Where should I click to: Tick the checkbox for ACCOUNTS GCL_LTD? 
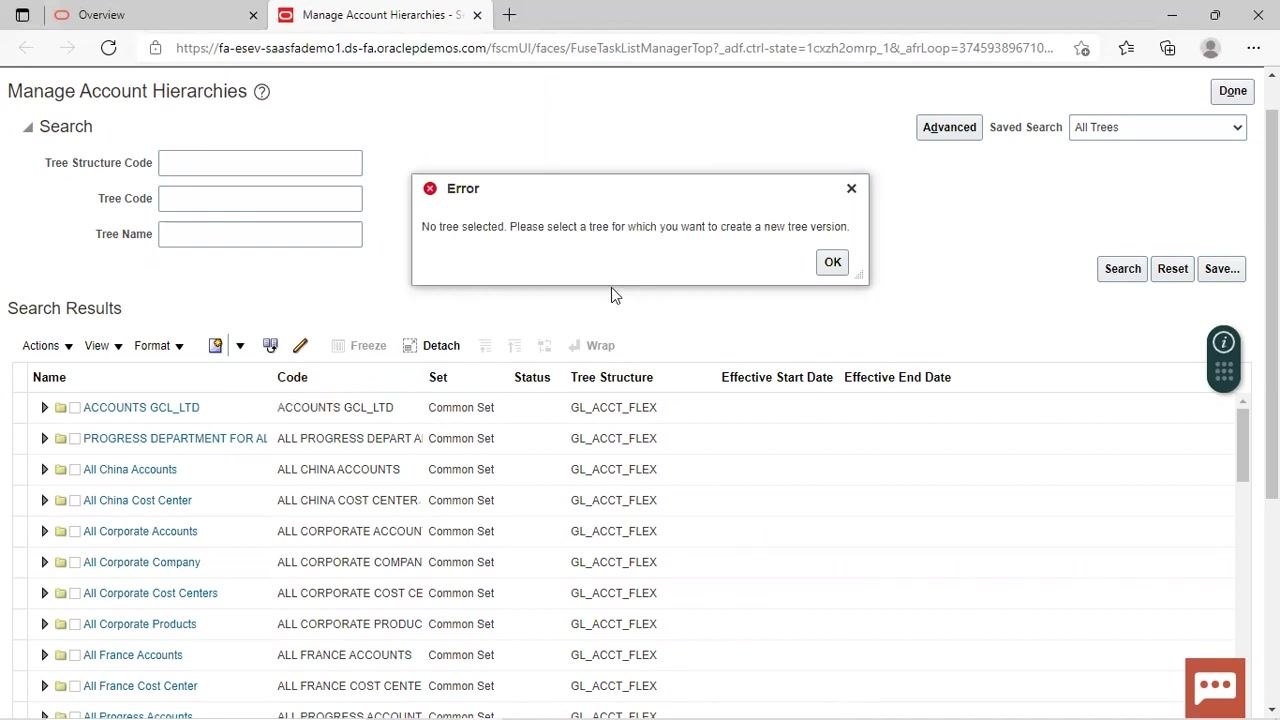(x=75, y=408)
